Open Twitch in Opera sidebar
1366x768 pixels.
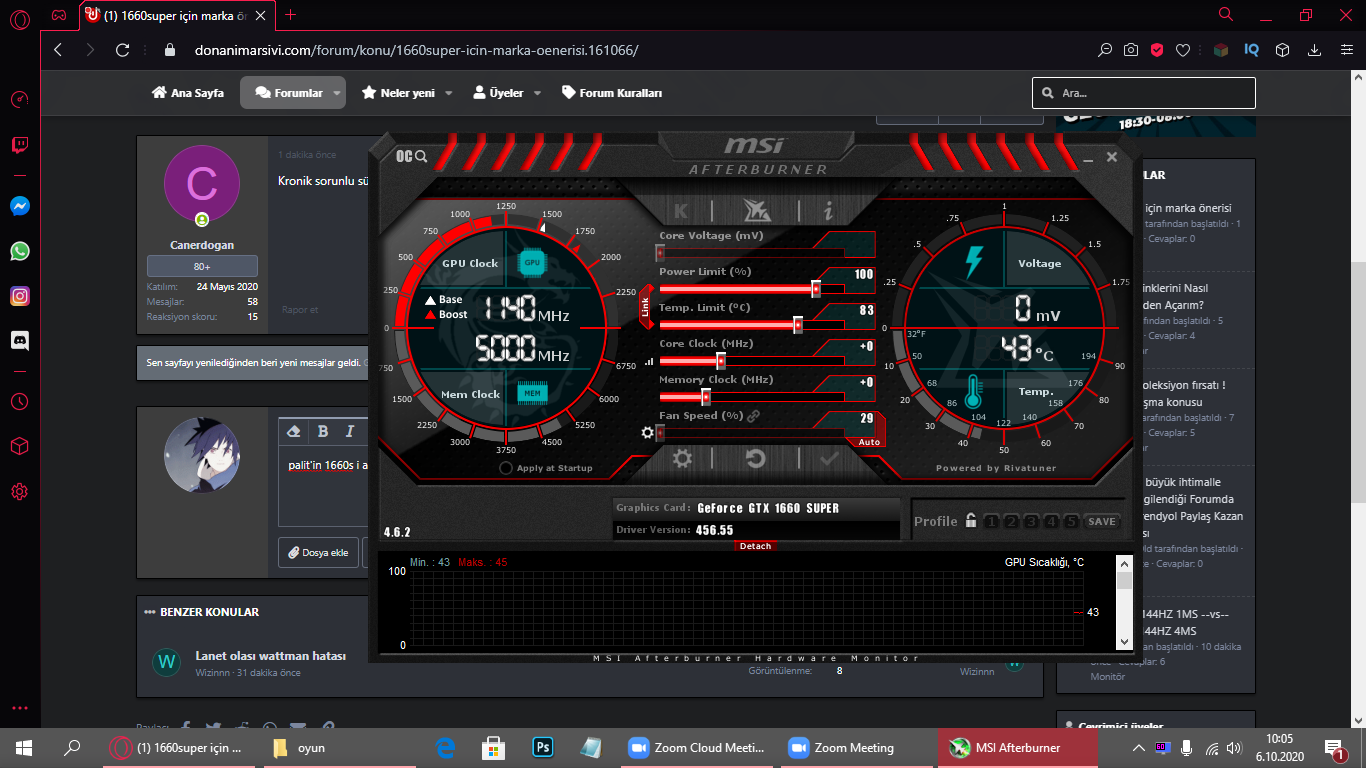point(20,145)
